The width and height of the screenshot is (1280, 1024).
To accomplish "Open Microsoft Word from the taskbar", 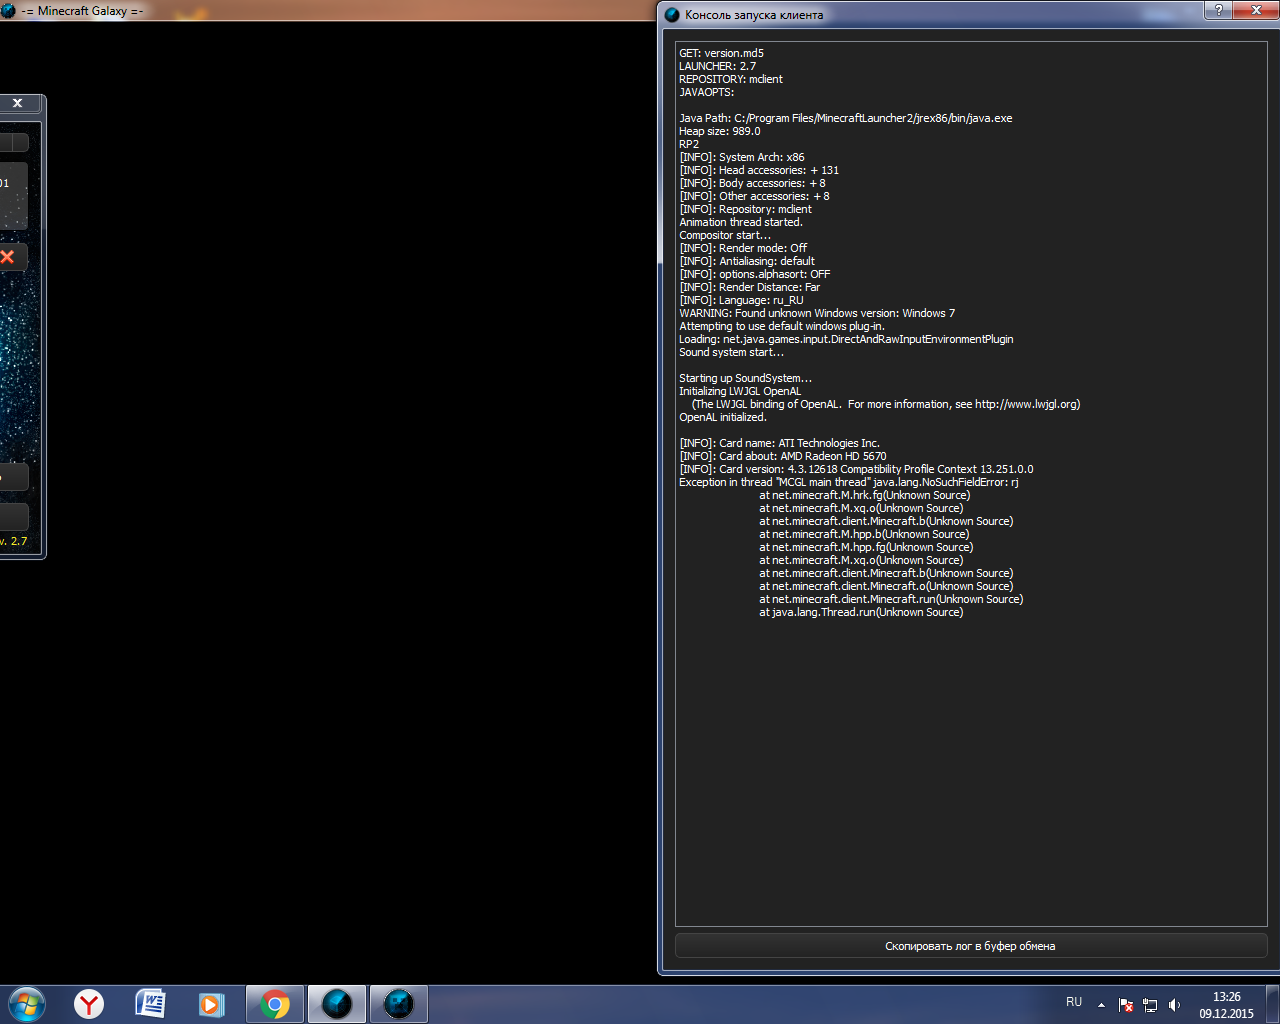I will [x=150, y=1004].
